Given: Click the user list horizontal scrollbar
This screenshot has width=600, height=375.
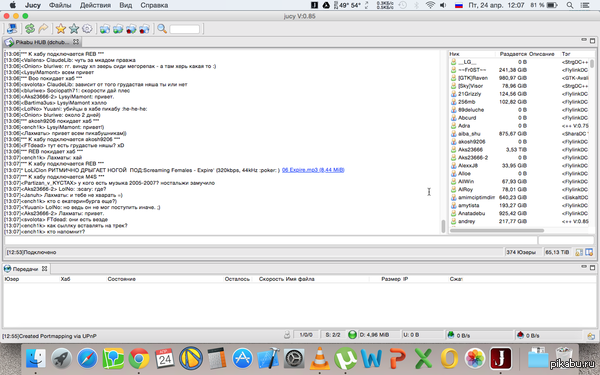Looking at the screenshot, I should pyautogui.click(x=497, y=230).
